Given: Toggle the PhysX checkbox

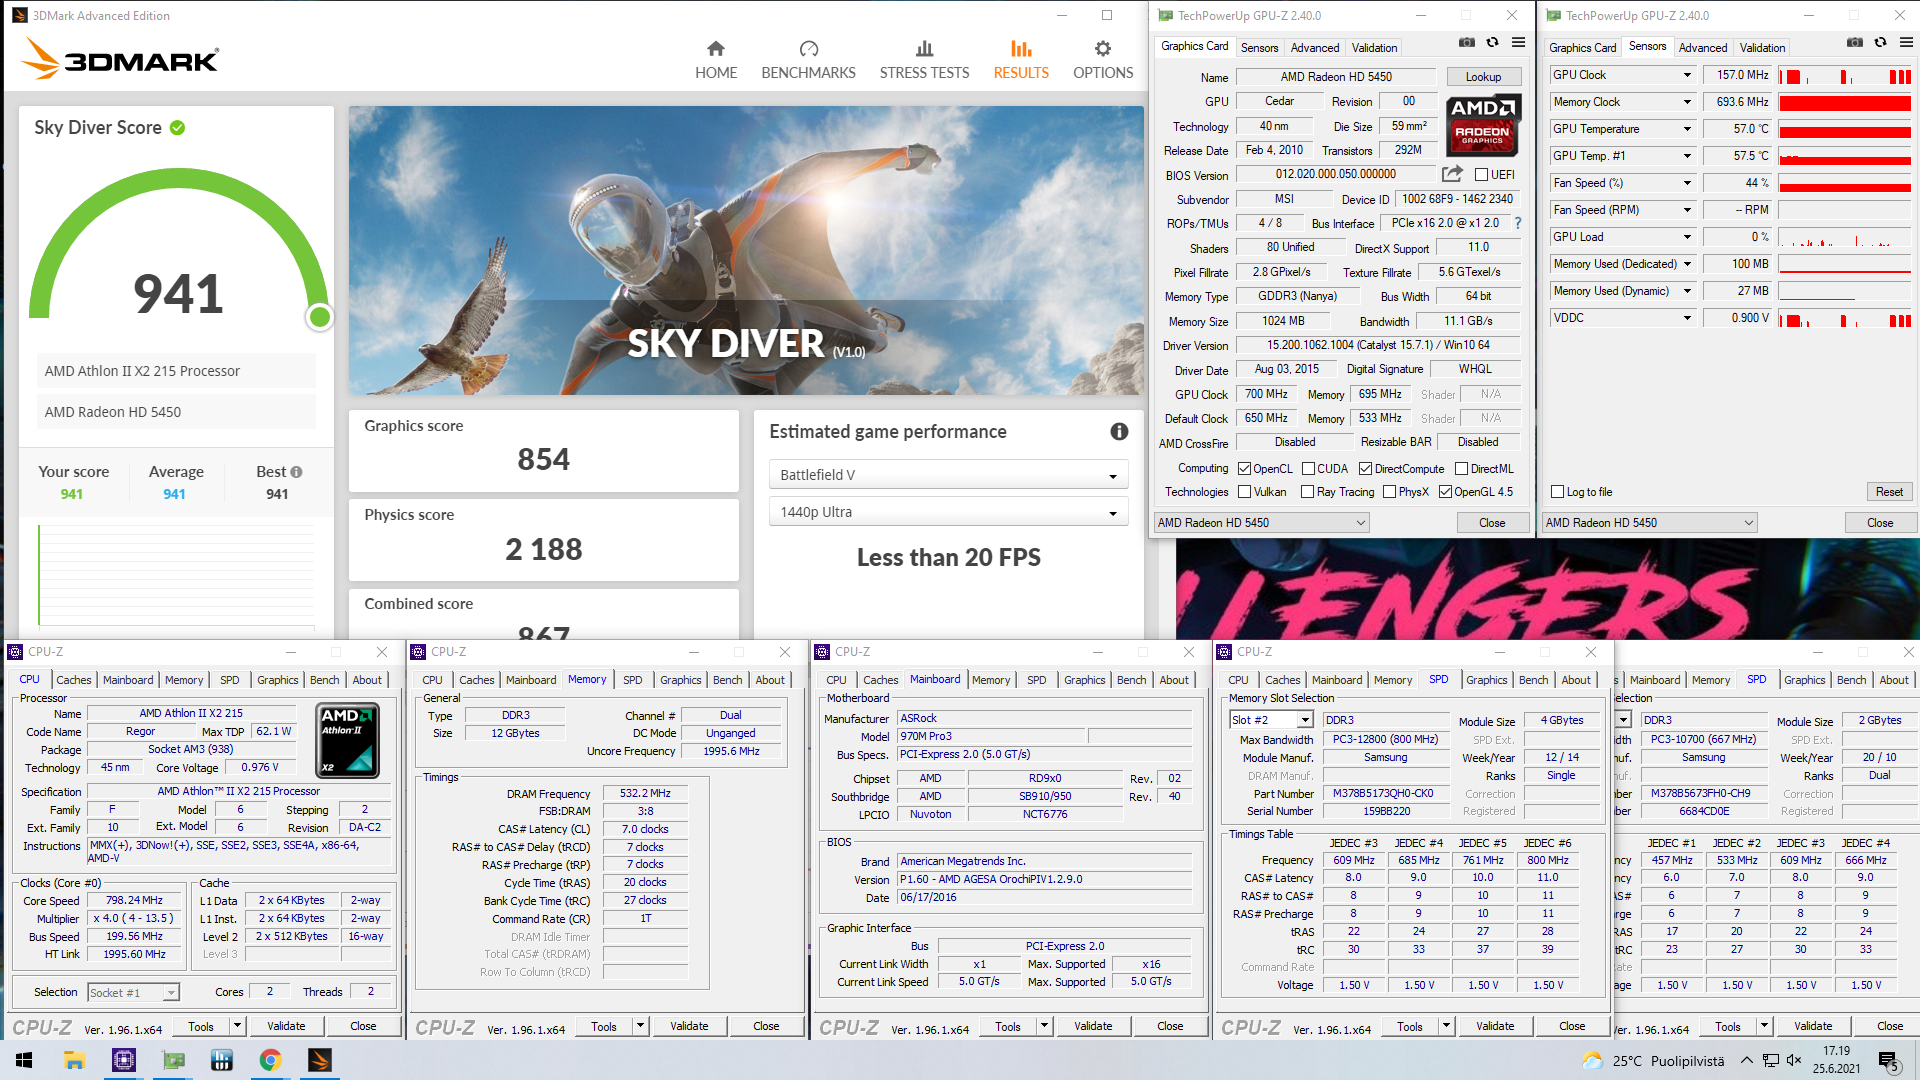Looking at the screenshot, I should (x=1389, y=492).
